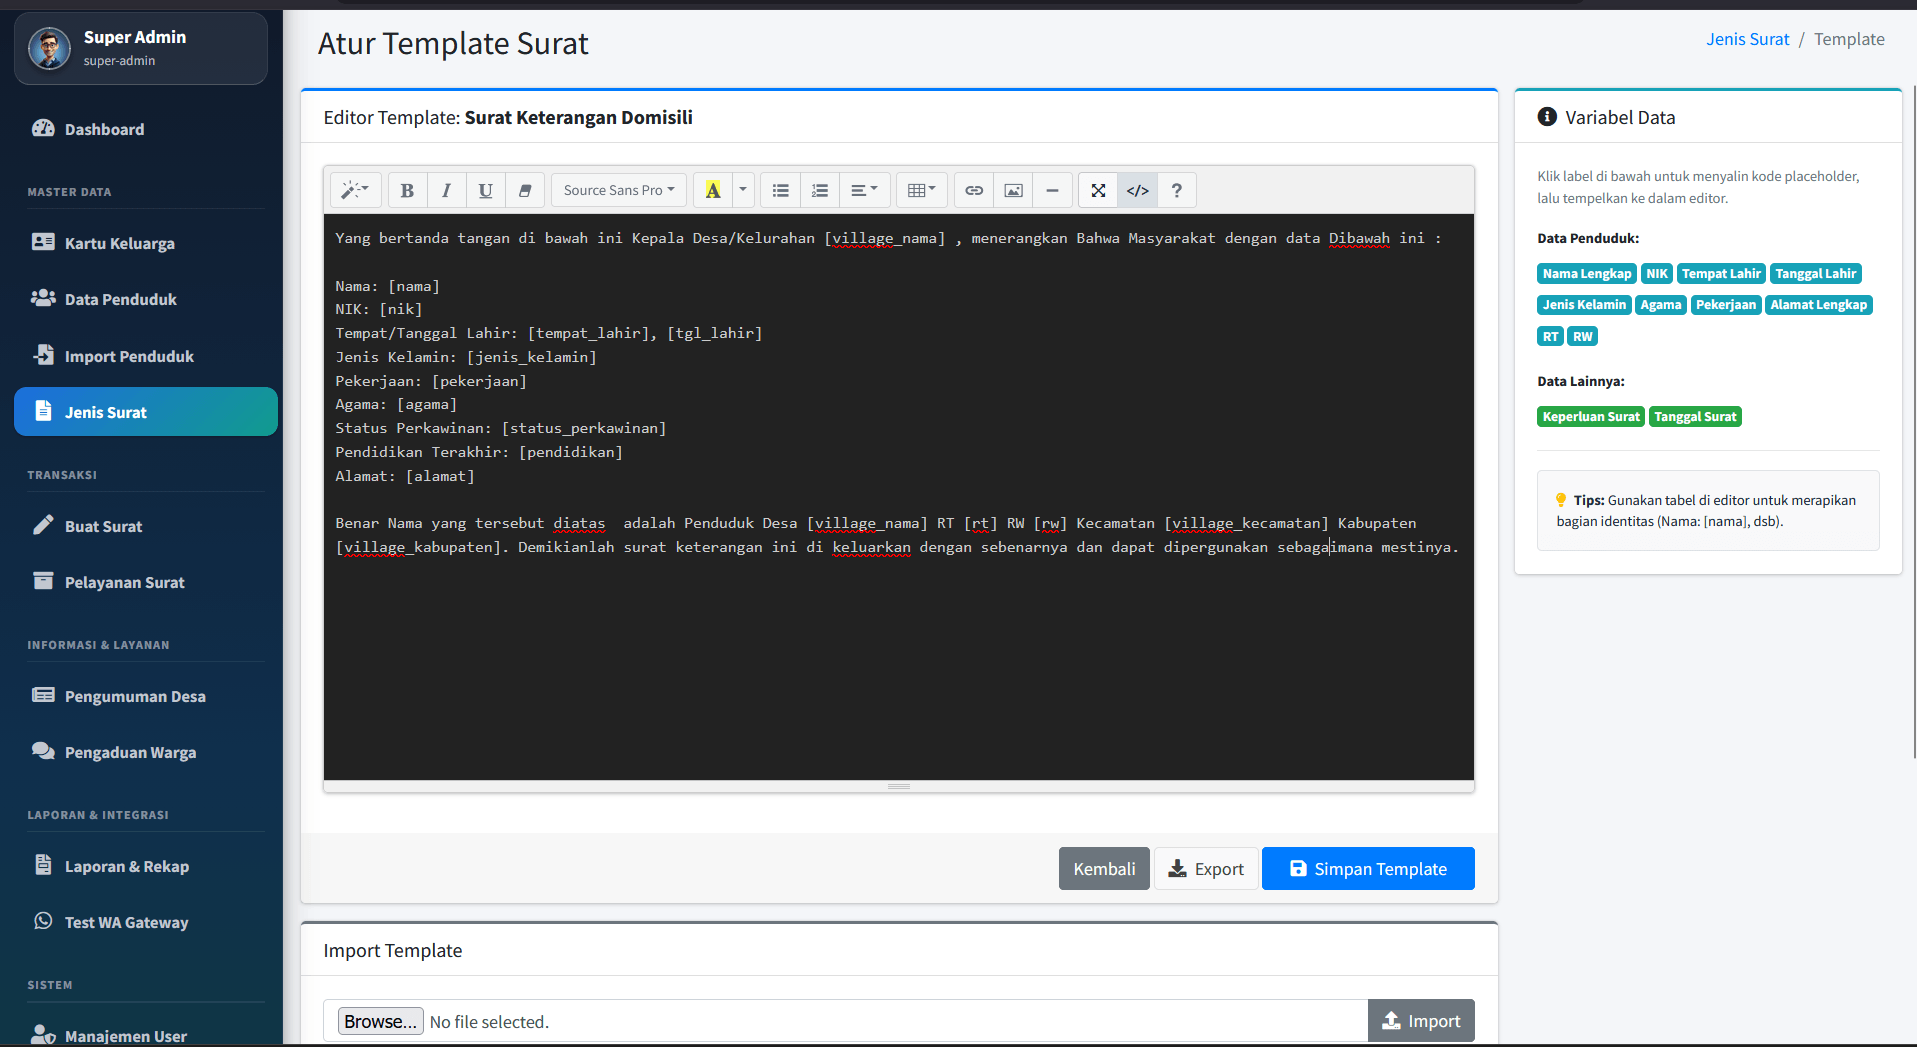Click Browse to choose a file
This screenshot has width=1917, height=1047.
[381, 1021]
